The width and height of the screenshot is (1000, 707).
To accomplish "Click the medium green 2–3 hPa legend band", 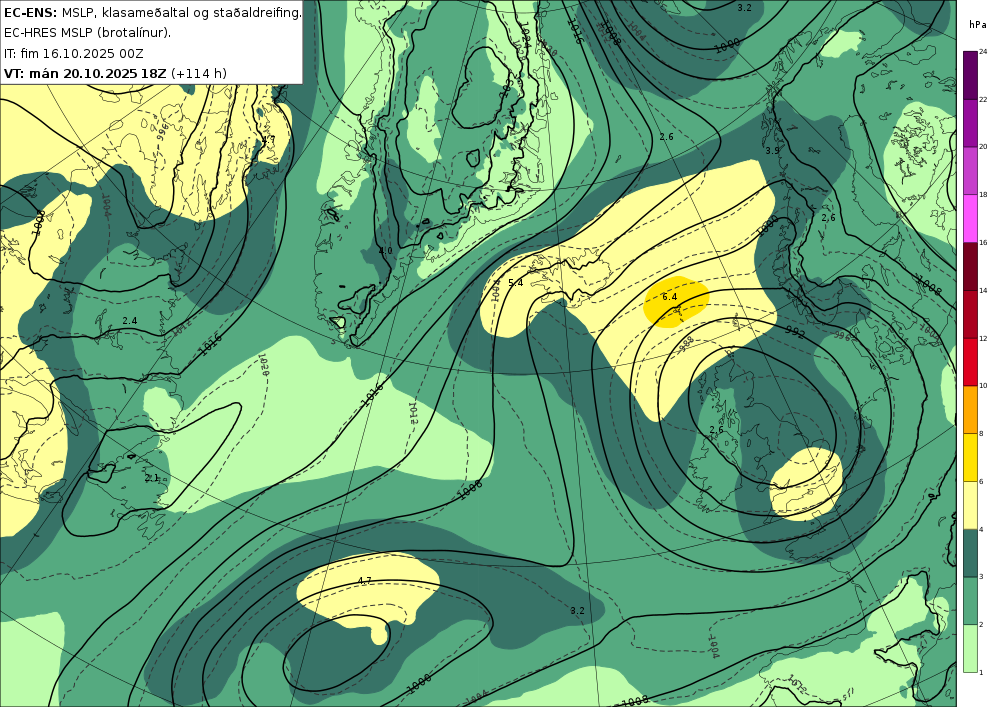I will [970, 601].
